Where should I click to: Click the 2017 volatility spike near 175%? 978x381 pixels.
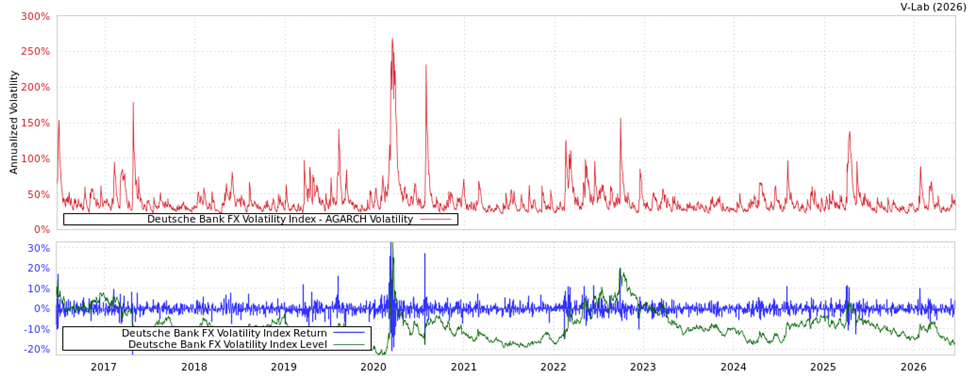pyautogui.click(x=133, y=104)
